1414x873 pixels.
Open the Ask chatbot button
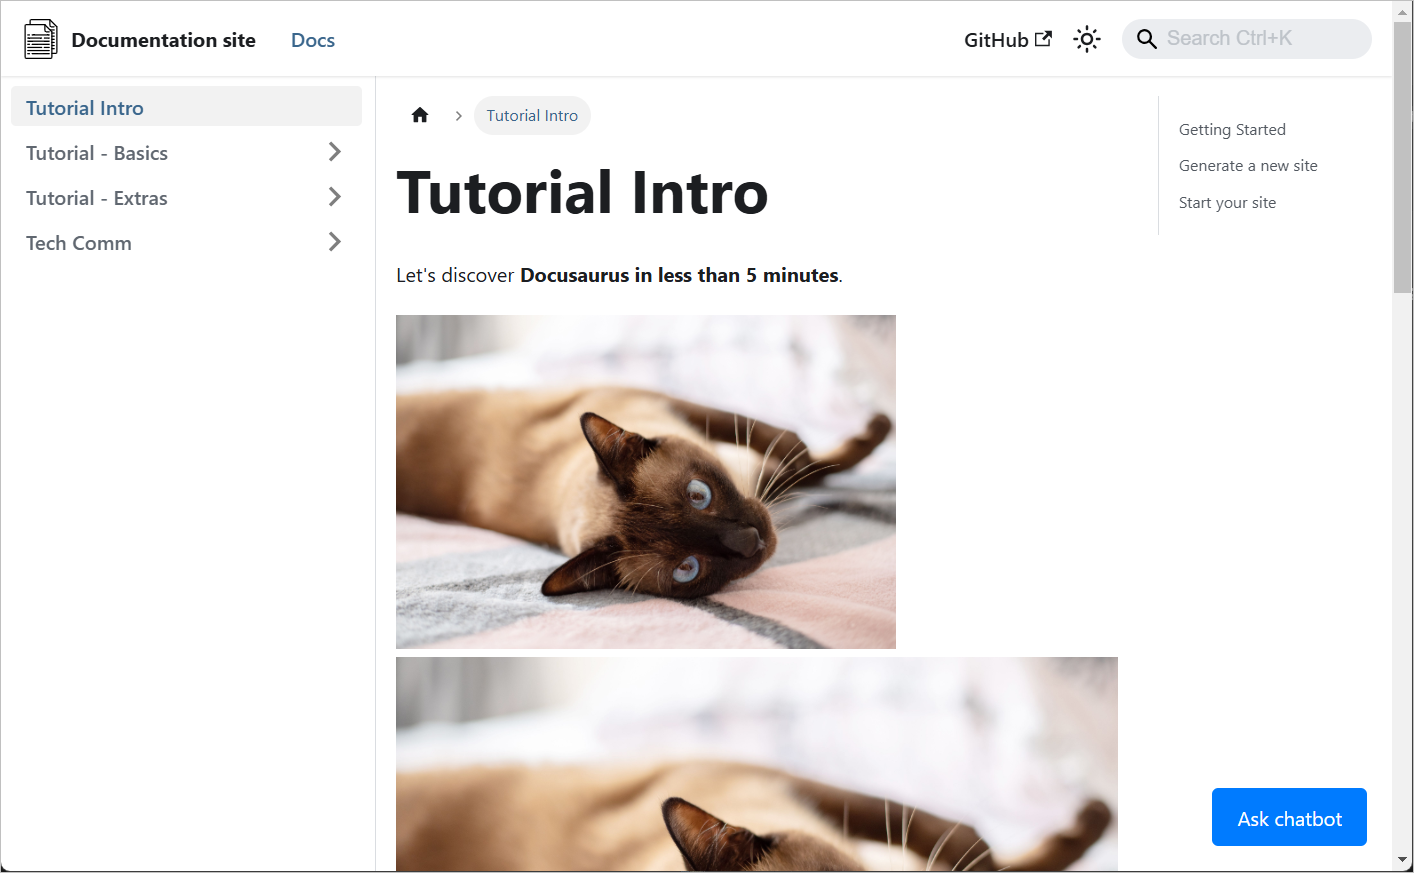coord(1289,817)
